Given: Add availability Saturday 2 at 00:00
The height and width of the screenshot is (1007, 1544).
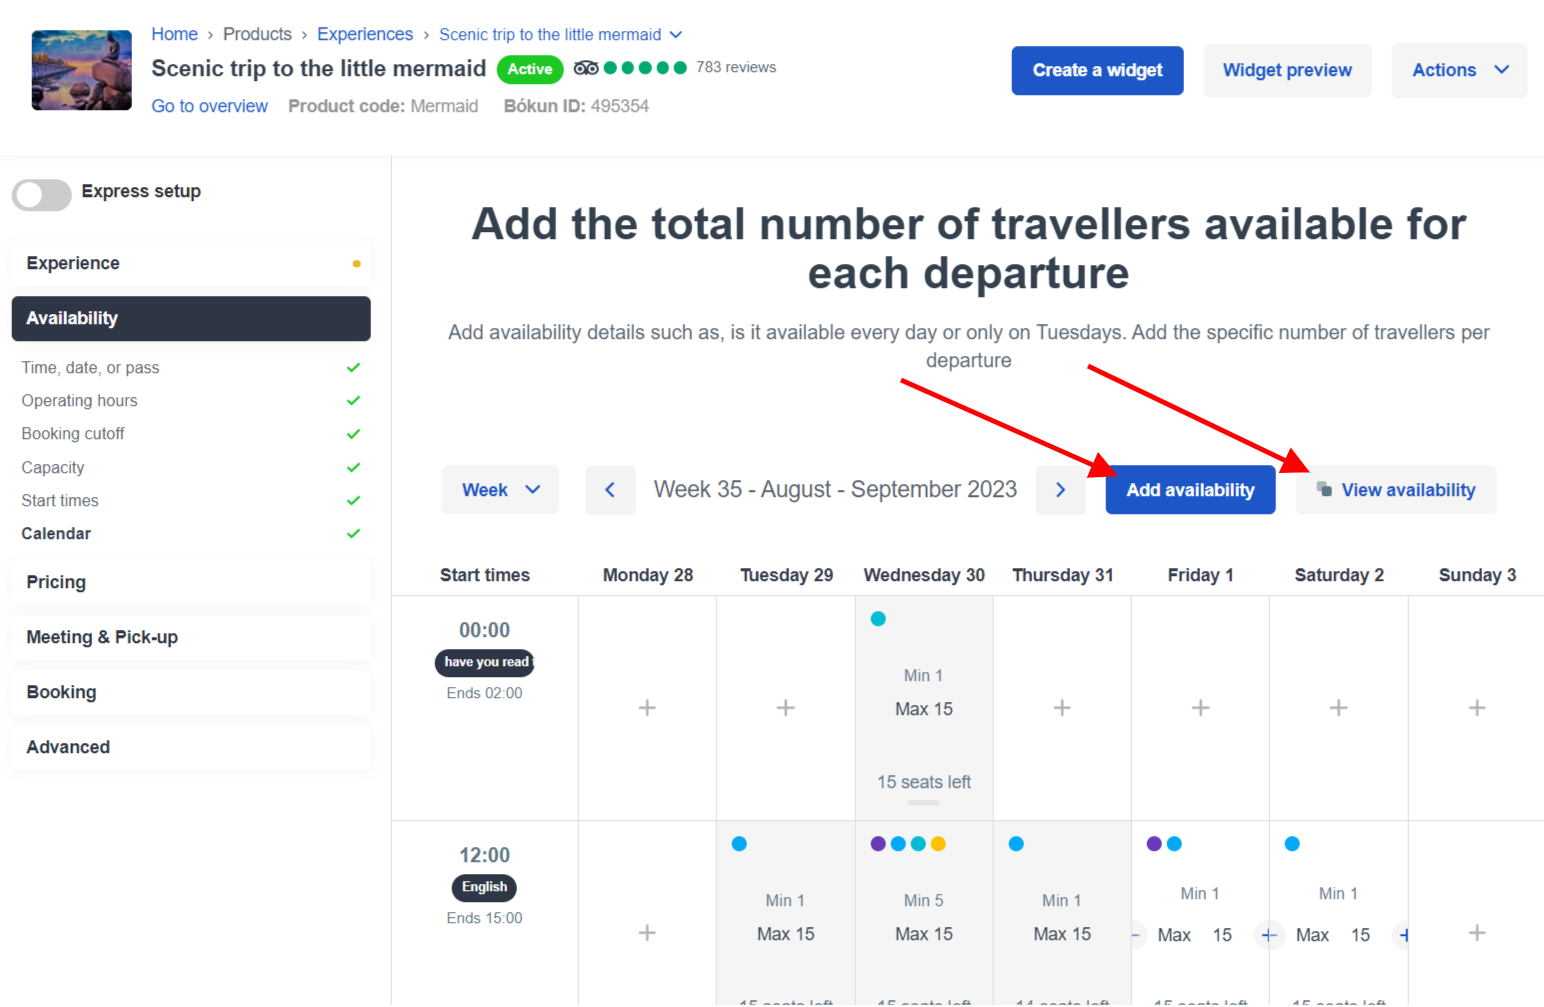Looking at the screenshot, I should pyautogui.click(x=1339, y=708).
